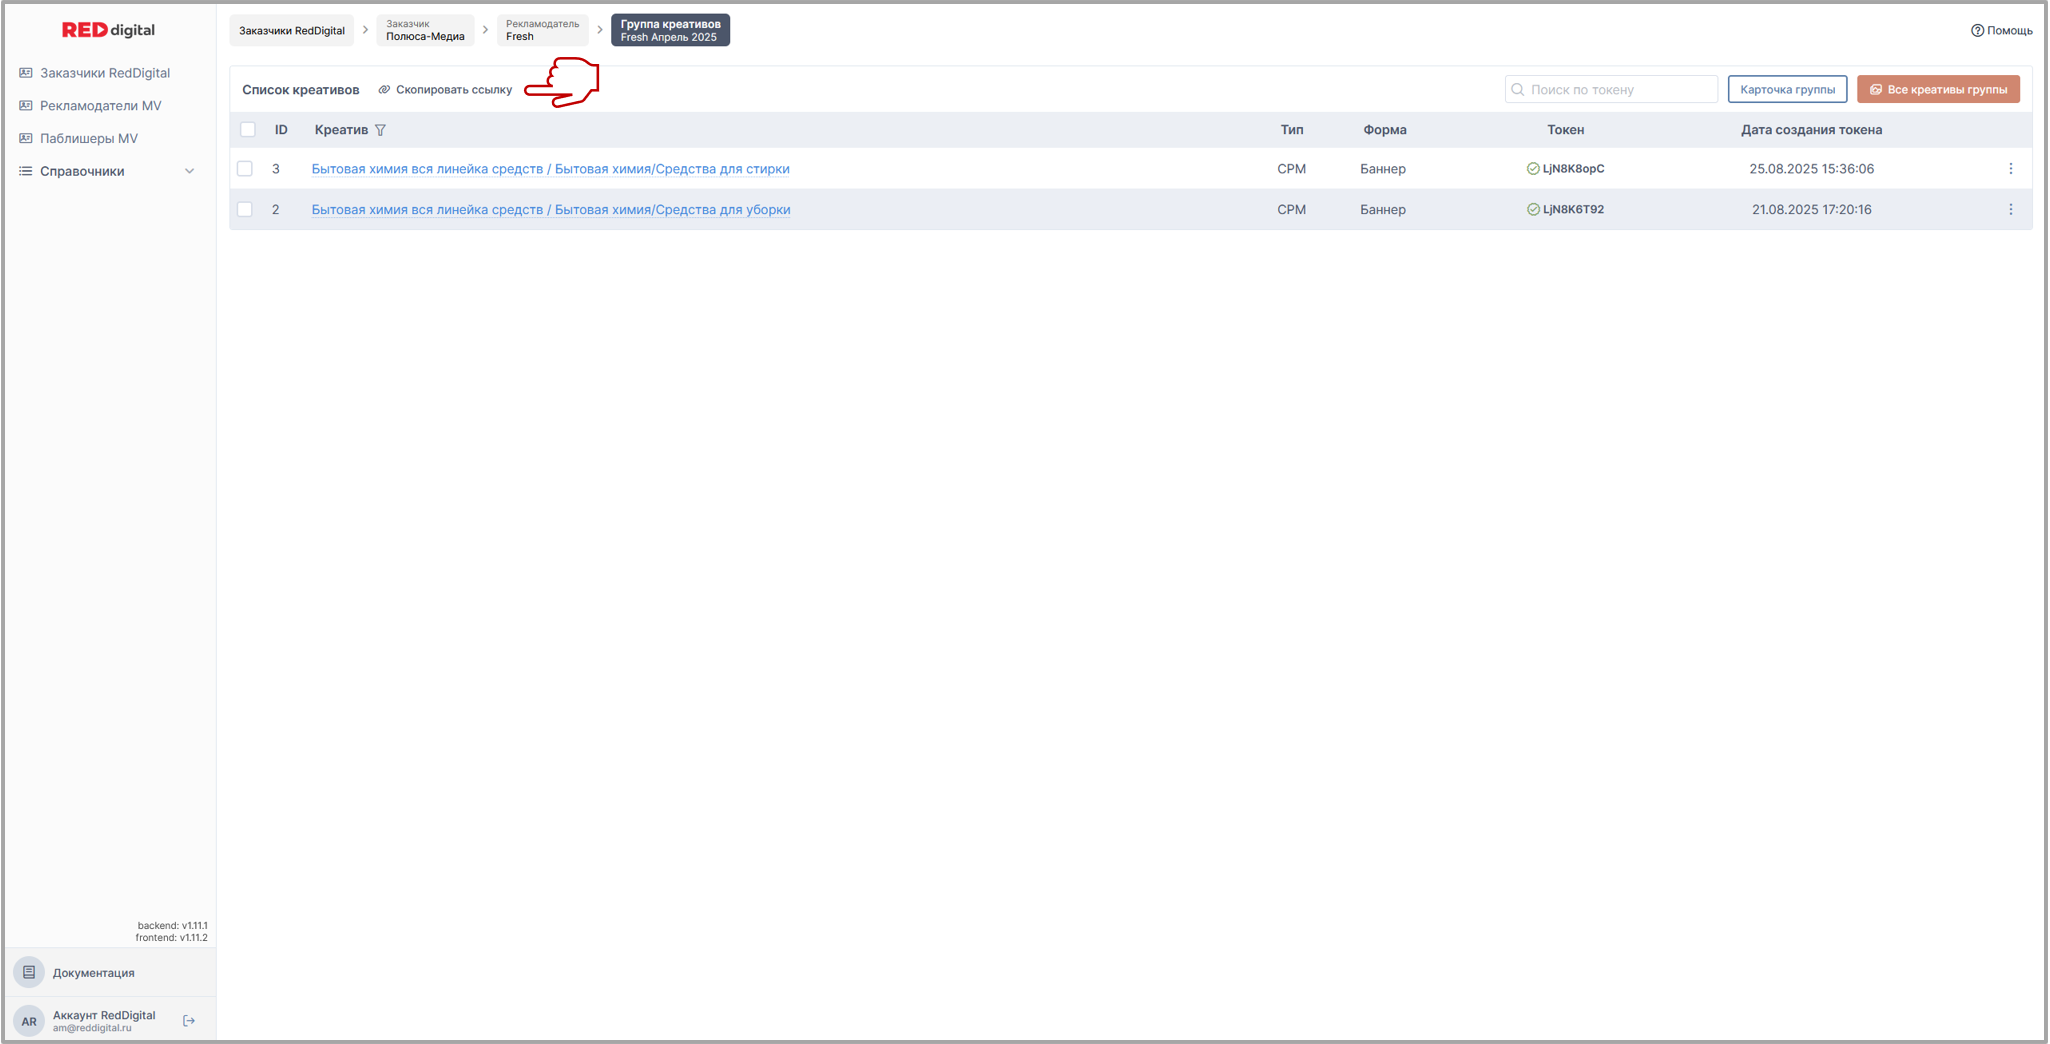2050x1044 pixels.
Task: Click the AR account avatar
Action: 29,1021
